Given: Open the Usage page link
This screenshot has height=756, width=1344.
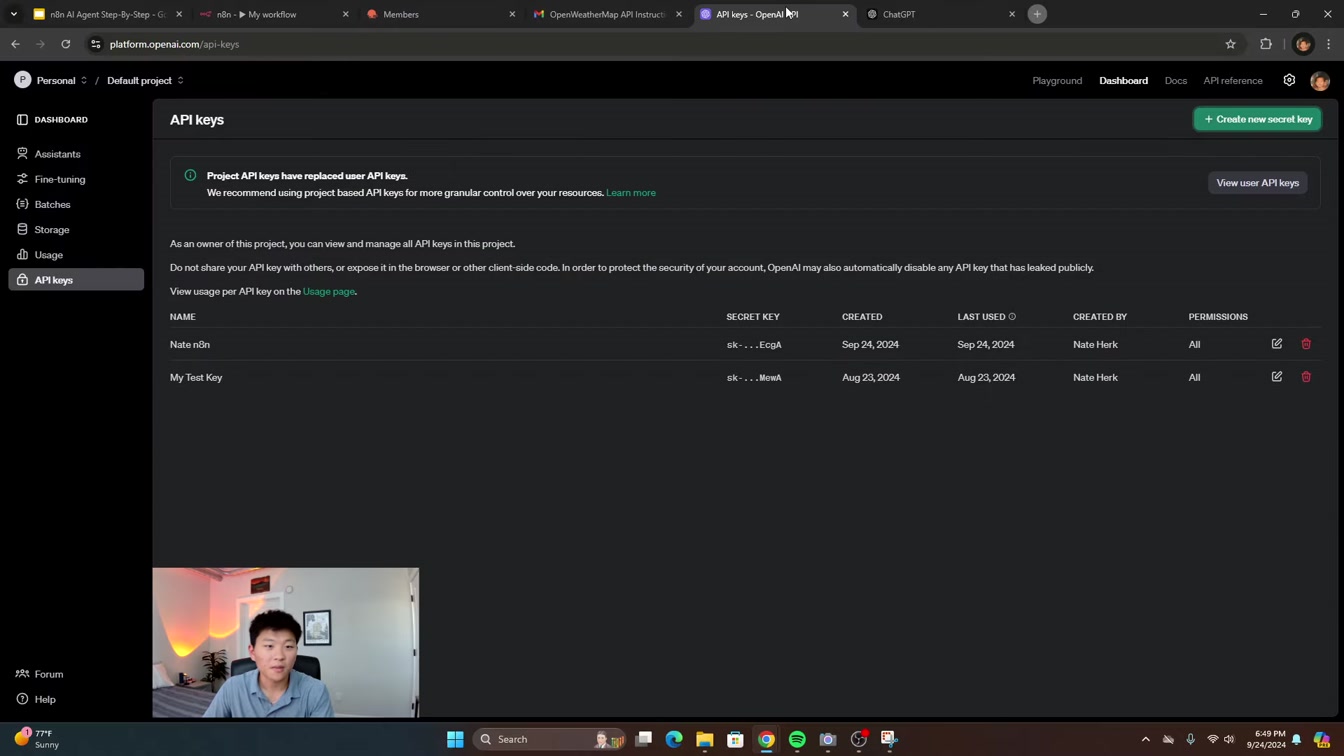Looking at the screenshot, I should coord(329,292).
